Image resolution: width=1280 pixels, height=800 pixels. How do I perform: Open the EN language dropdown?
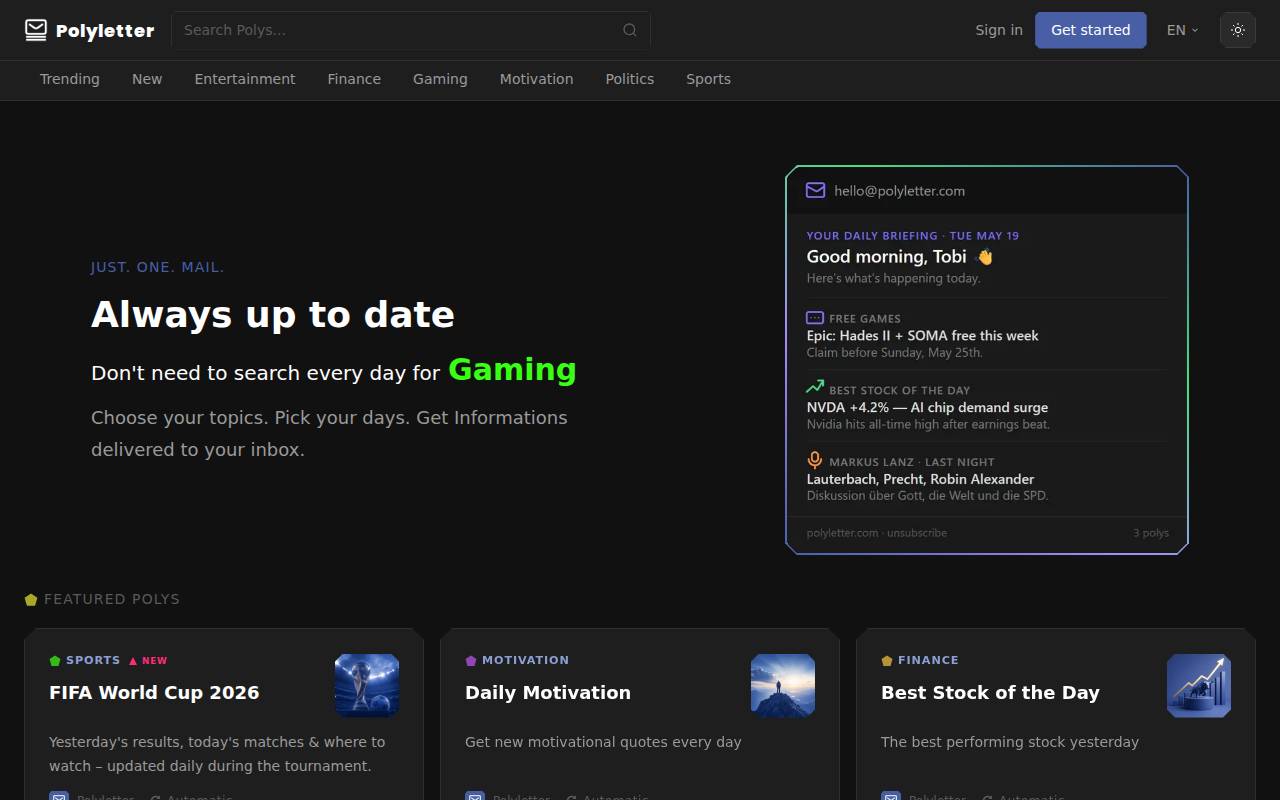[1183, 30]
